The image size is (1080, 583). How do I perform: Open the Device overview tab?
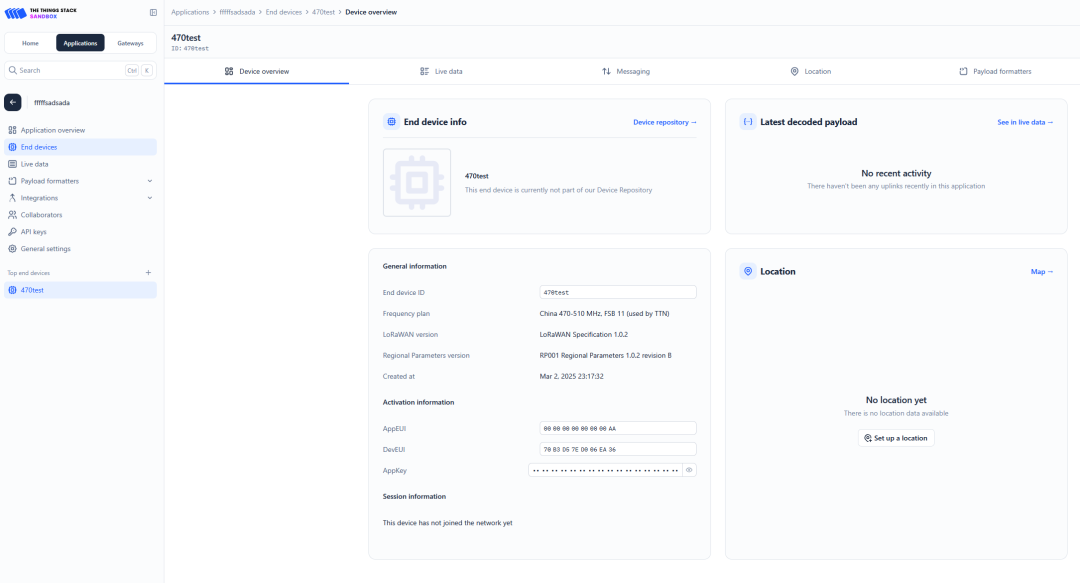click(256, 71)
